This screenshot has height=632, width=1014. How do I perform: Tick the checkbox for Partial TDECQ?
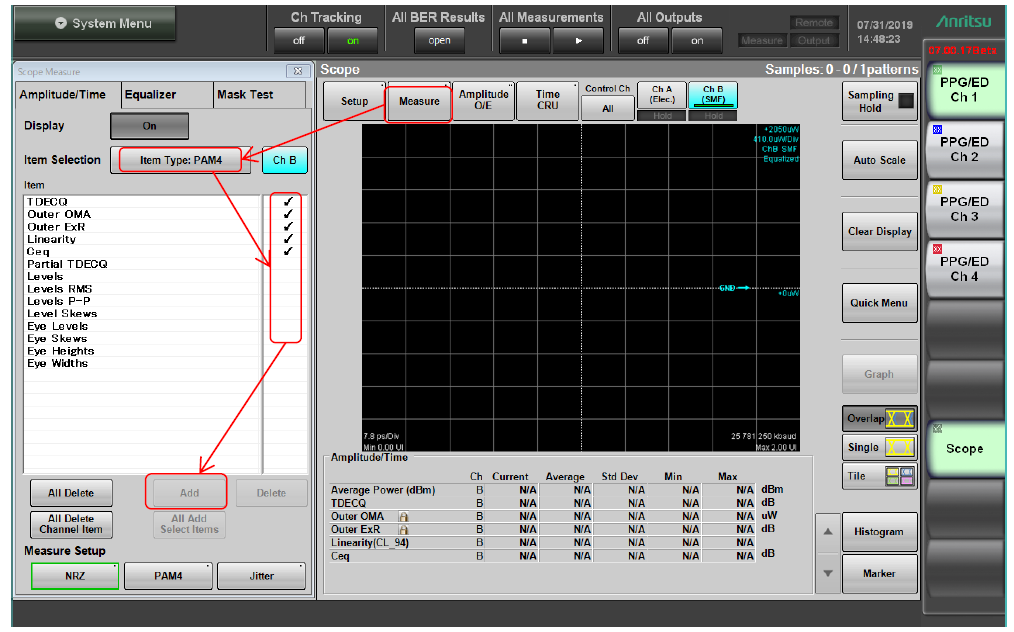click(287, 265)
